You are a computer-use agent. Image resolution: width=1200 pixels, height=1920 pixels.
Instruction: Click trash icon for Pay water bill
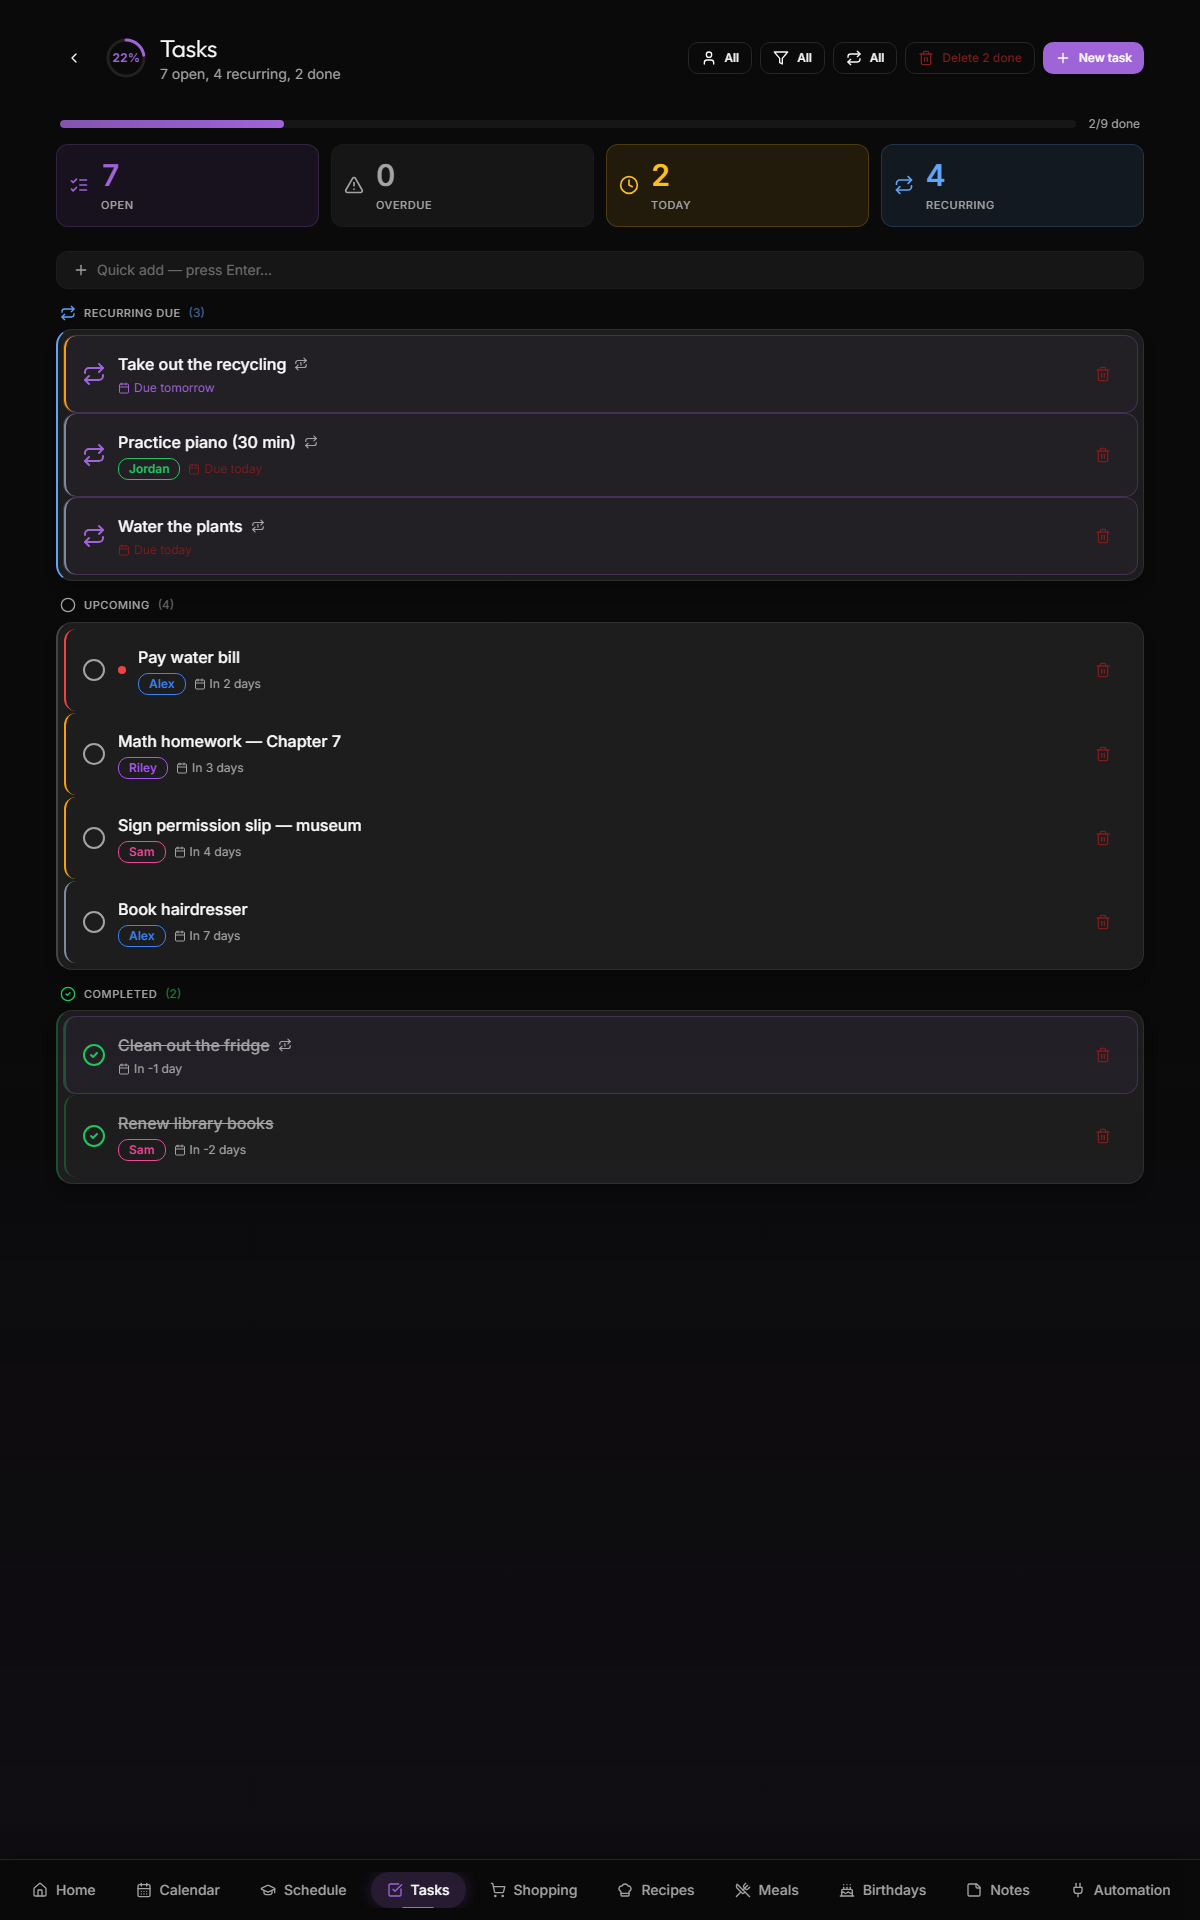point(1102,670)
